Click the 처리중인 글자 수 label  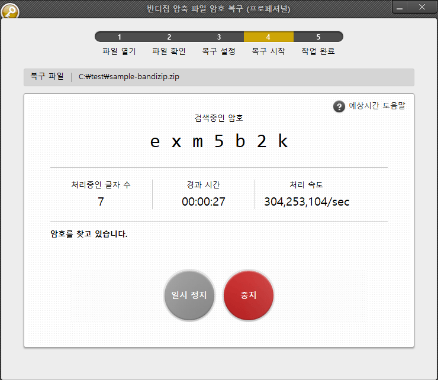coord(101,185)
